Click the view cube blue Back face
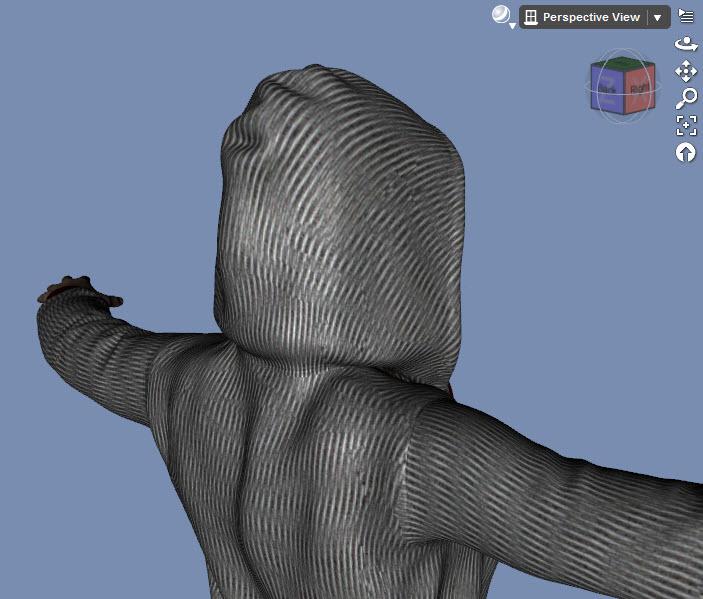 (607, 90)
